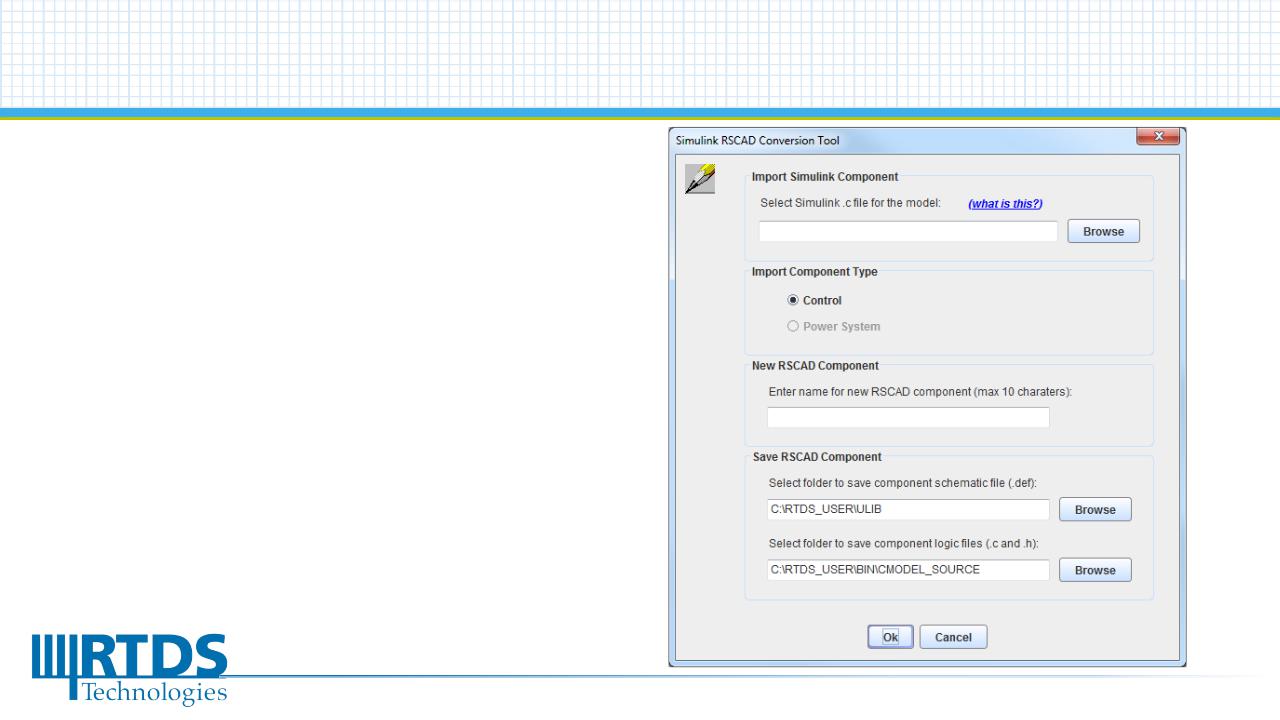Click 'Enter name for new RSCAD component' label
The image size is (1280, 720).
coord(920,392)
